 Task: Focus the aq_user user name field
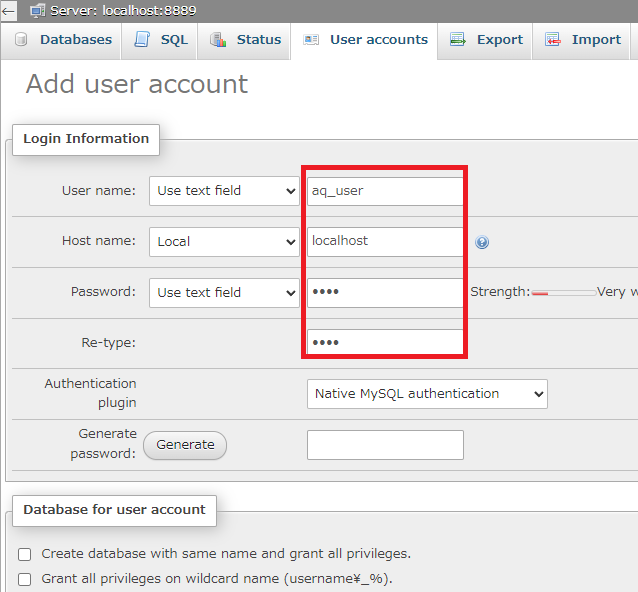click(x=385, y=191)
